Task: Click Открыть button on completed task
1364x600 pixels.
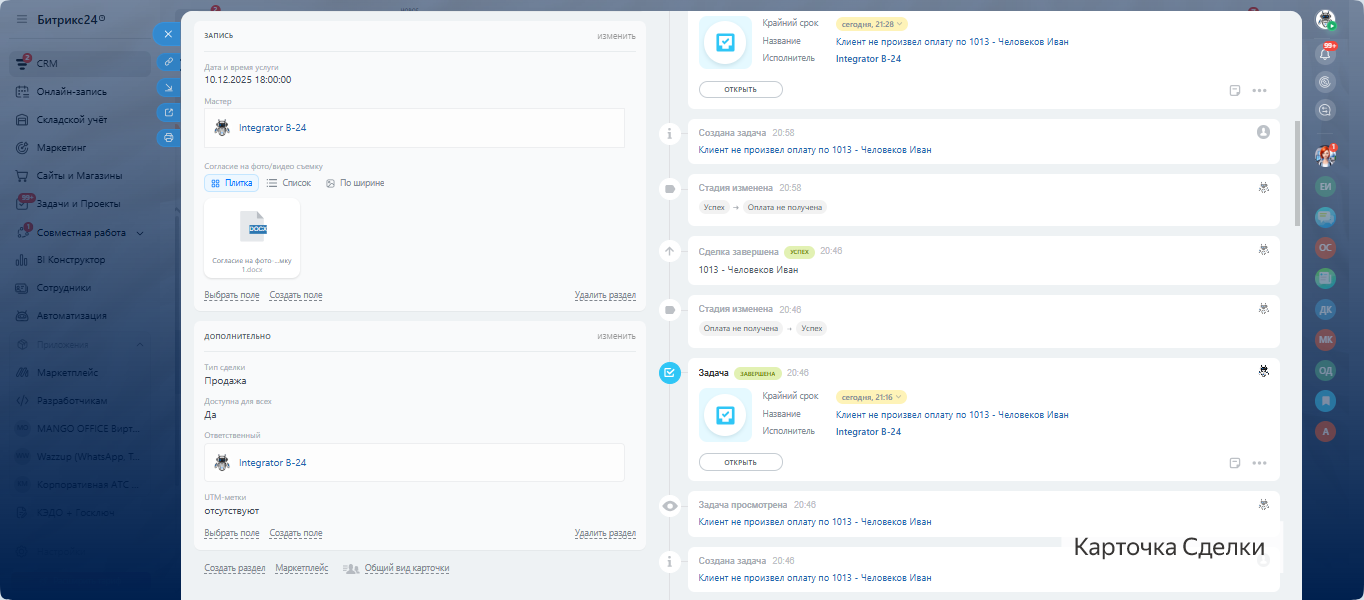Action: click(x=740, y=462)
